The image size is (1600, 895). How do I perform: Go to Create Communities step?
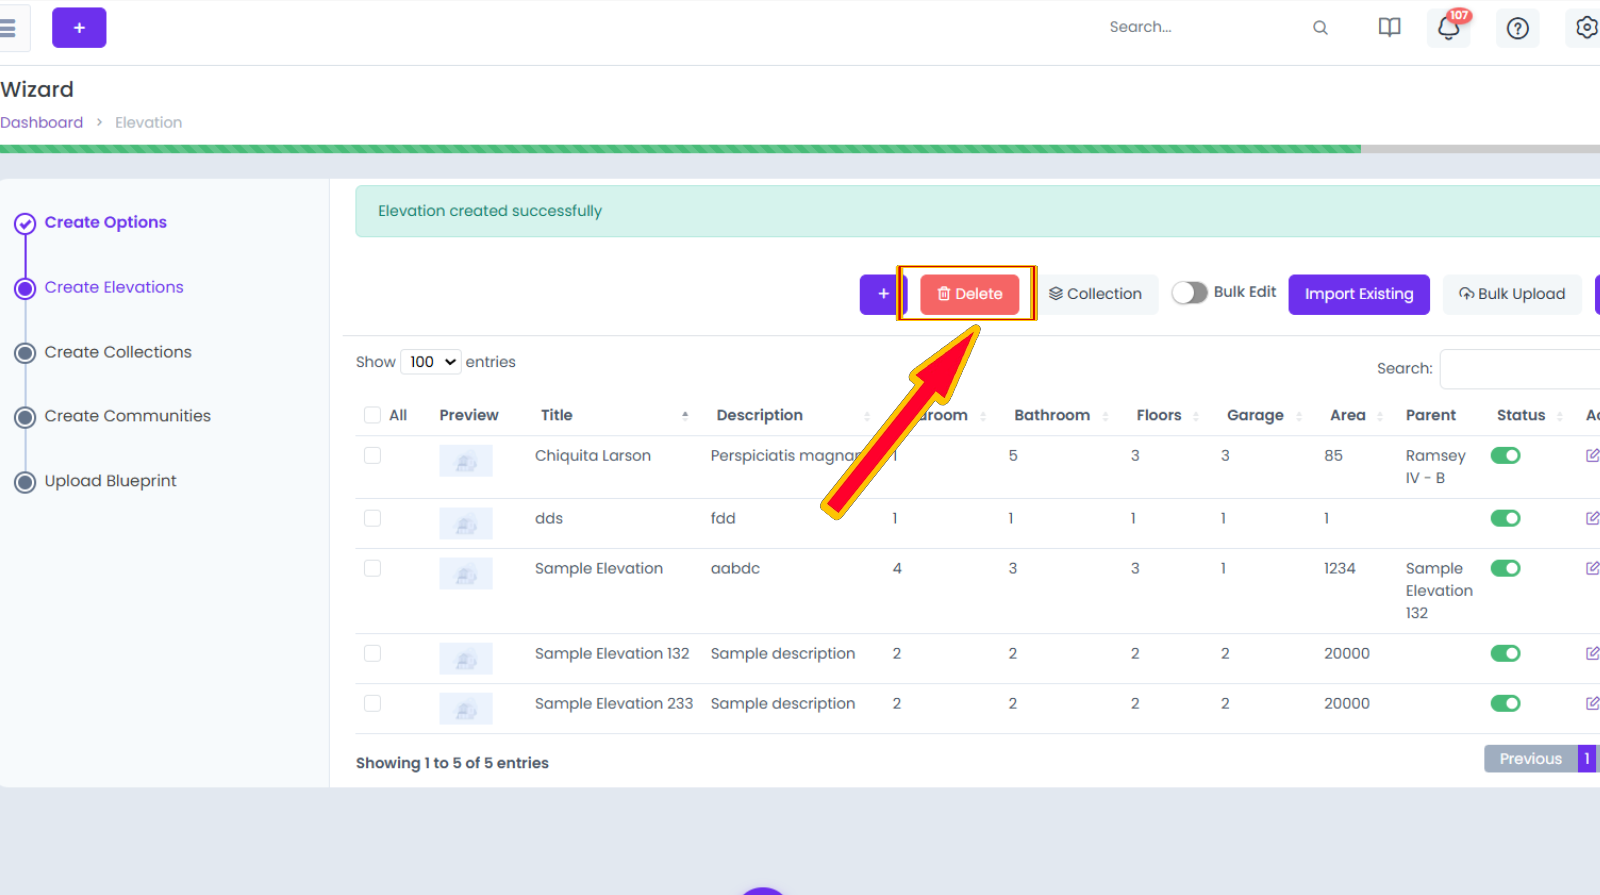[127, 416]
